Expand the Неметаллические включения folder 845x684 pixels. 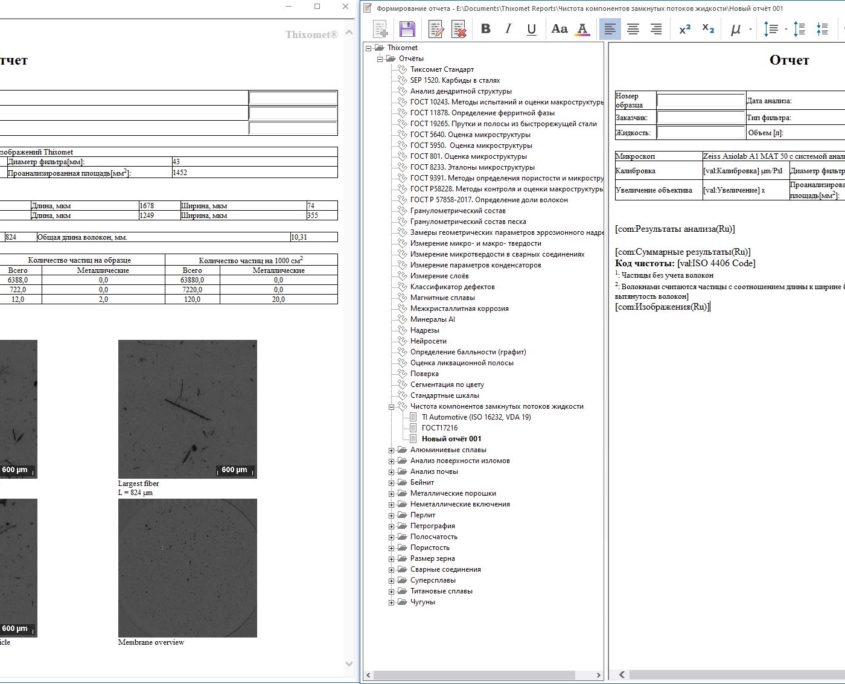[x=391, y=505]
